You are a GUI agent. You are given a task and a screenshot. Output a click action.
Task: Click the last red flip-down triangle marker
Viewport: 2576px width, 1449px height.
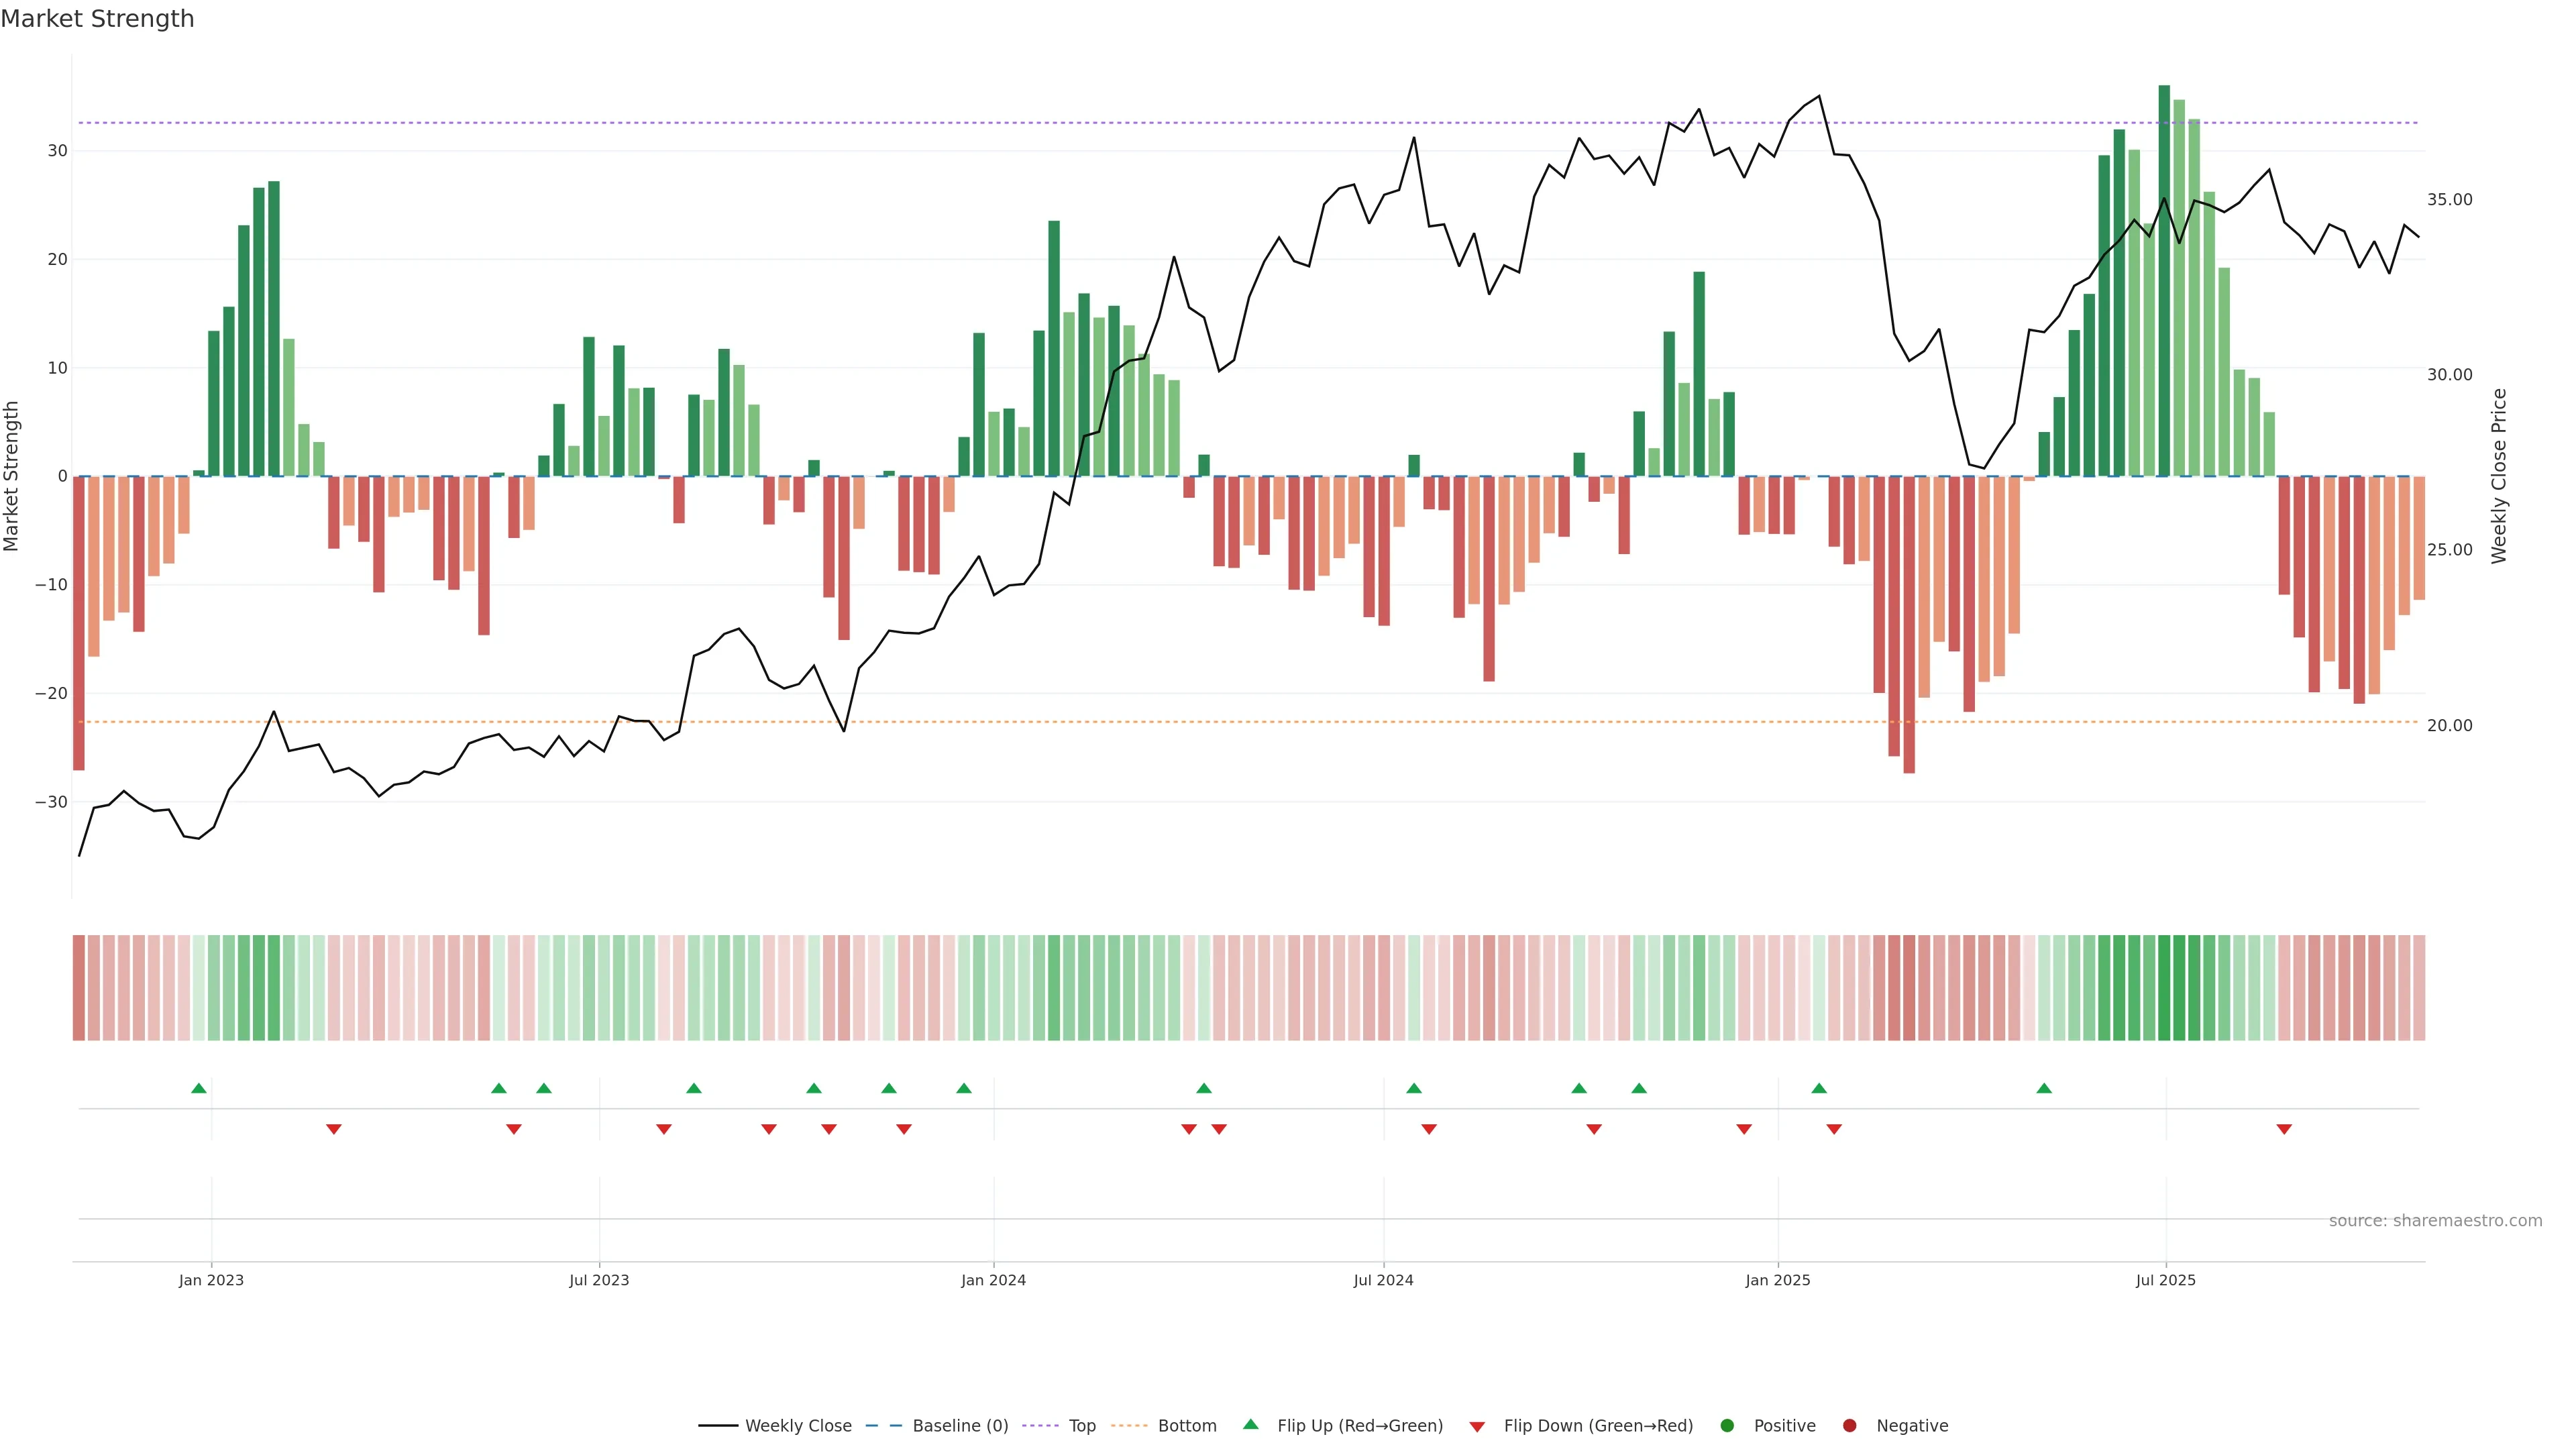(x=2284, y=1129)
